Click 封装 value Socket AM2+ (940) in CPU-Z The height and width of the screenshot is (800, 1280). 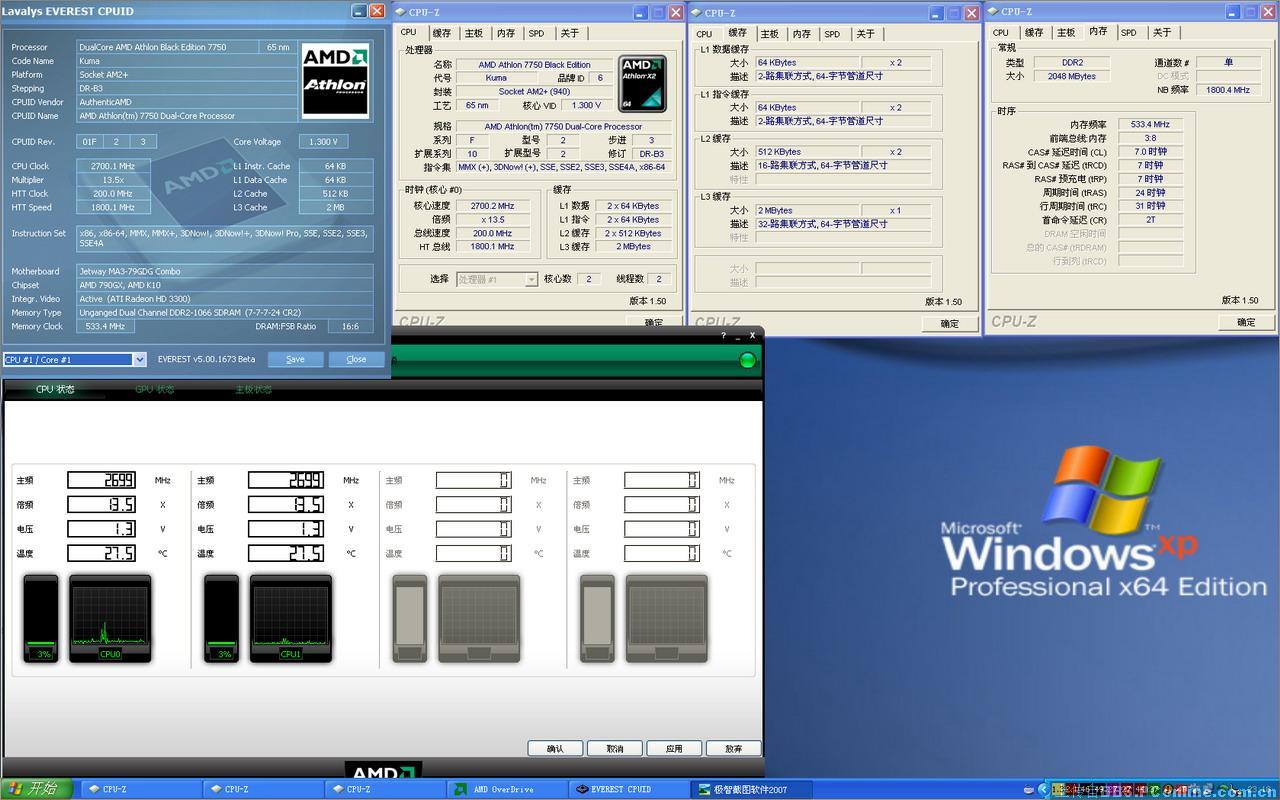534,91
